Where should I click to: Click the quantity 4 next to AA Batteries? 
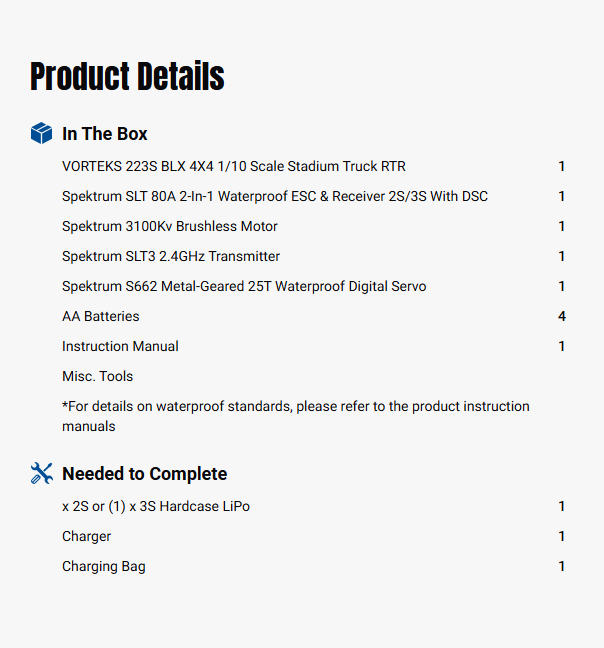tap(562, 316)
